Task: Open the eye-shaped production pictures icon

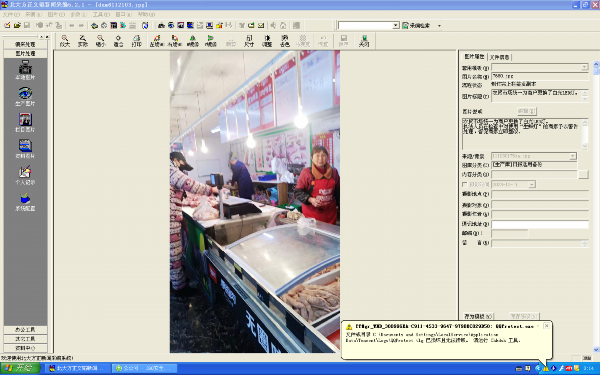Action: tap(25, 96)
